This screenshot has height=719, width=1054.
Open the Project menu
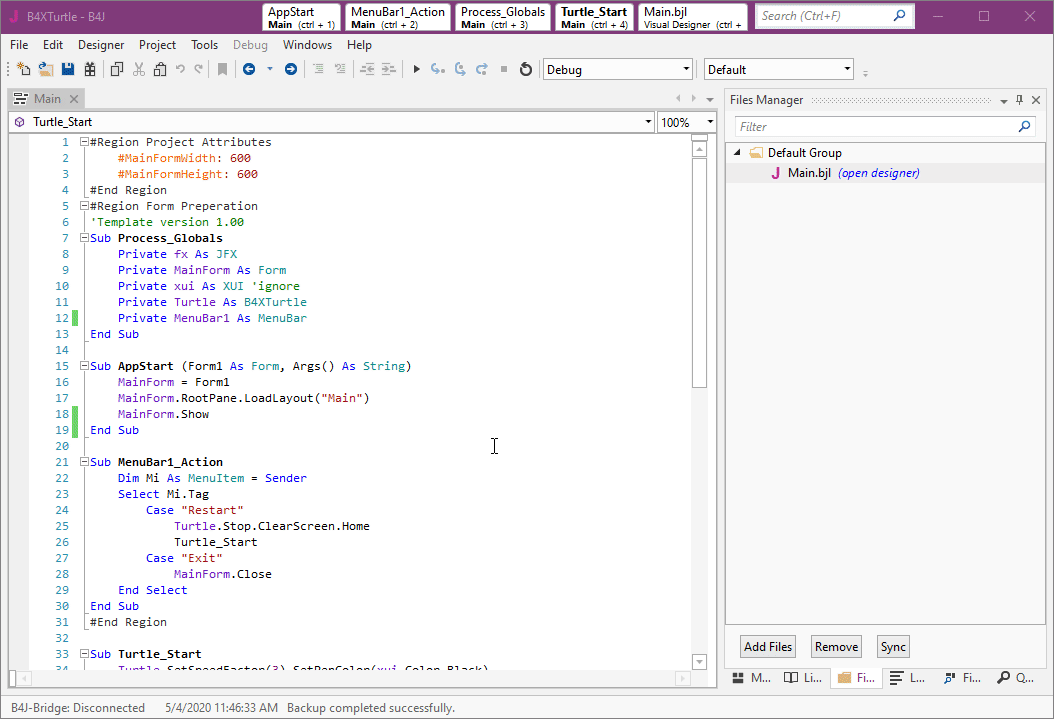click(x=157, y=45)
